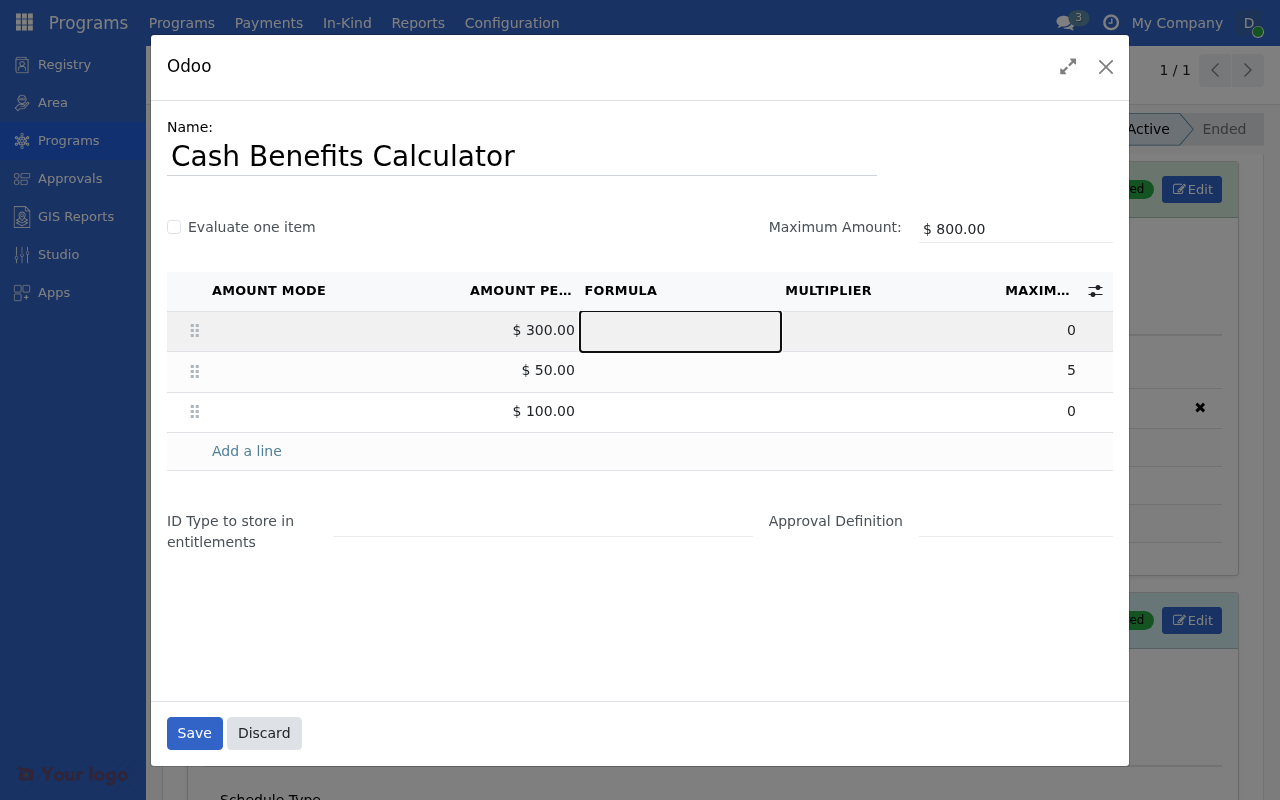1280x800 pixels.
Task: Open the Payments menu
Action: click(268, 22)
